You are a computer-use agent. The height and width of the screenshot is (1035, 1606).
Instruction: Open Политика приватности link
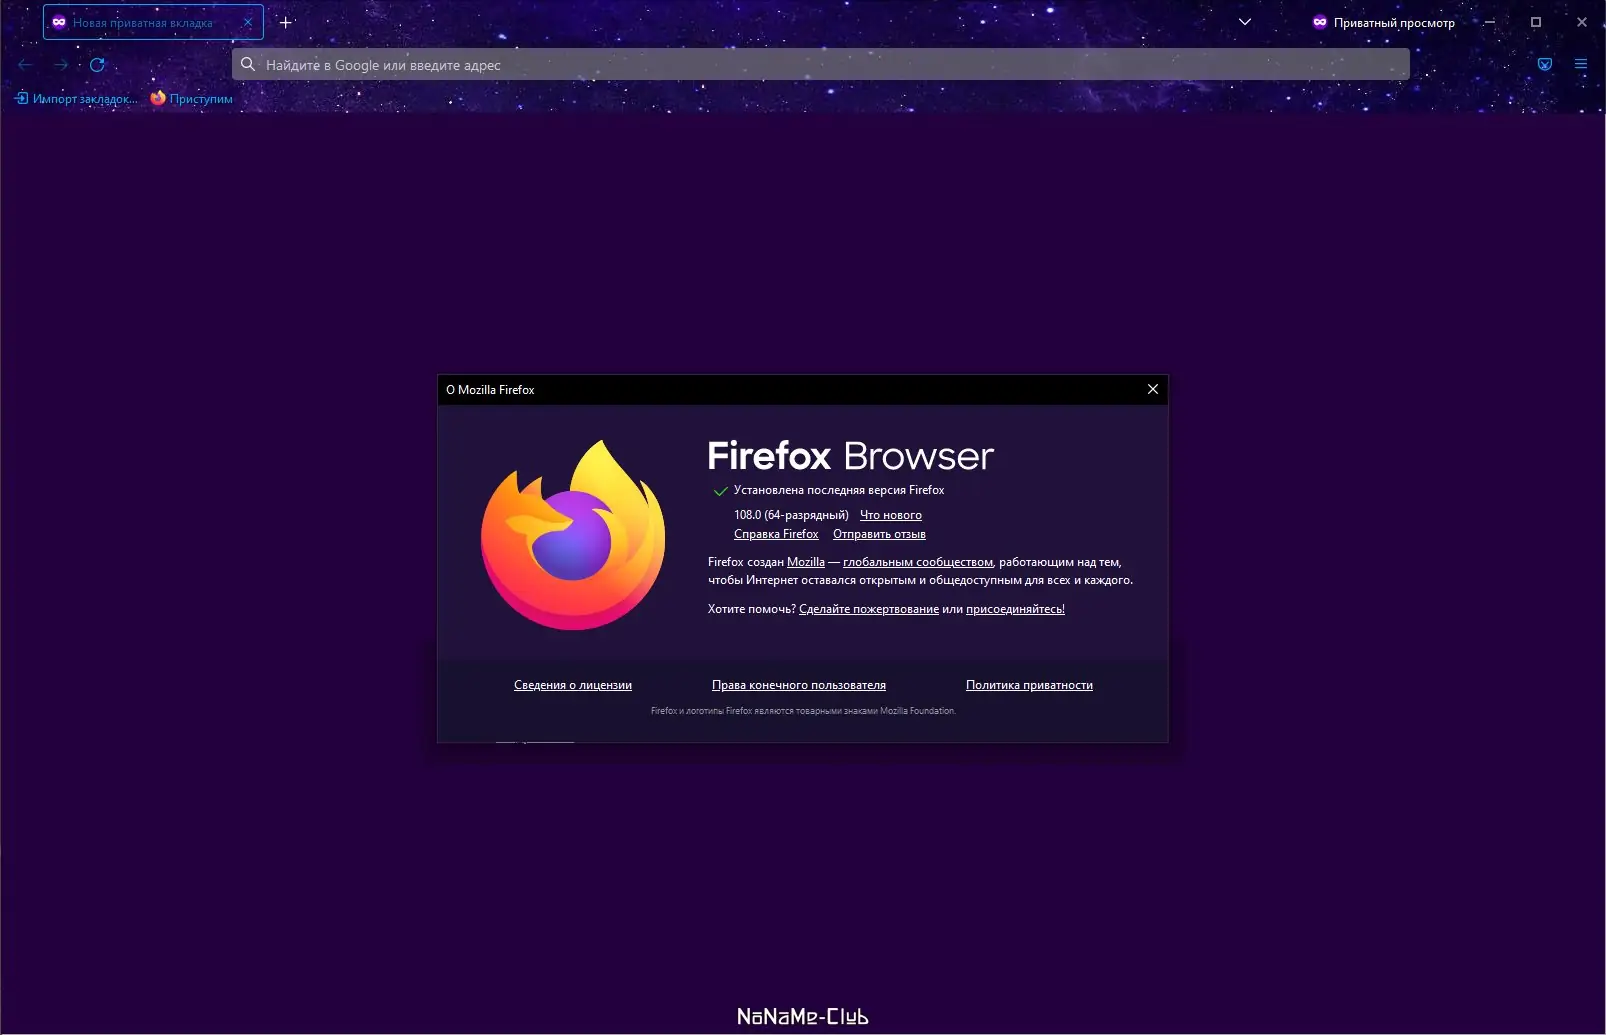1029,685
